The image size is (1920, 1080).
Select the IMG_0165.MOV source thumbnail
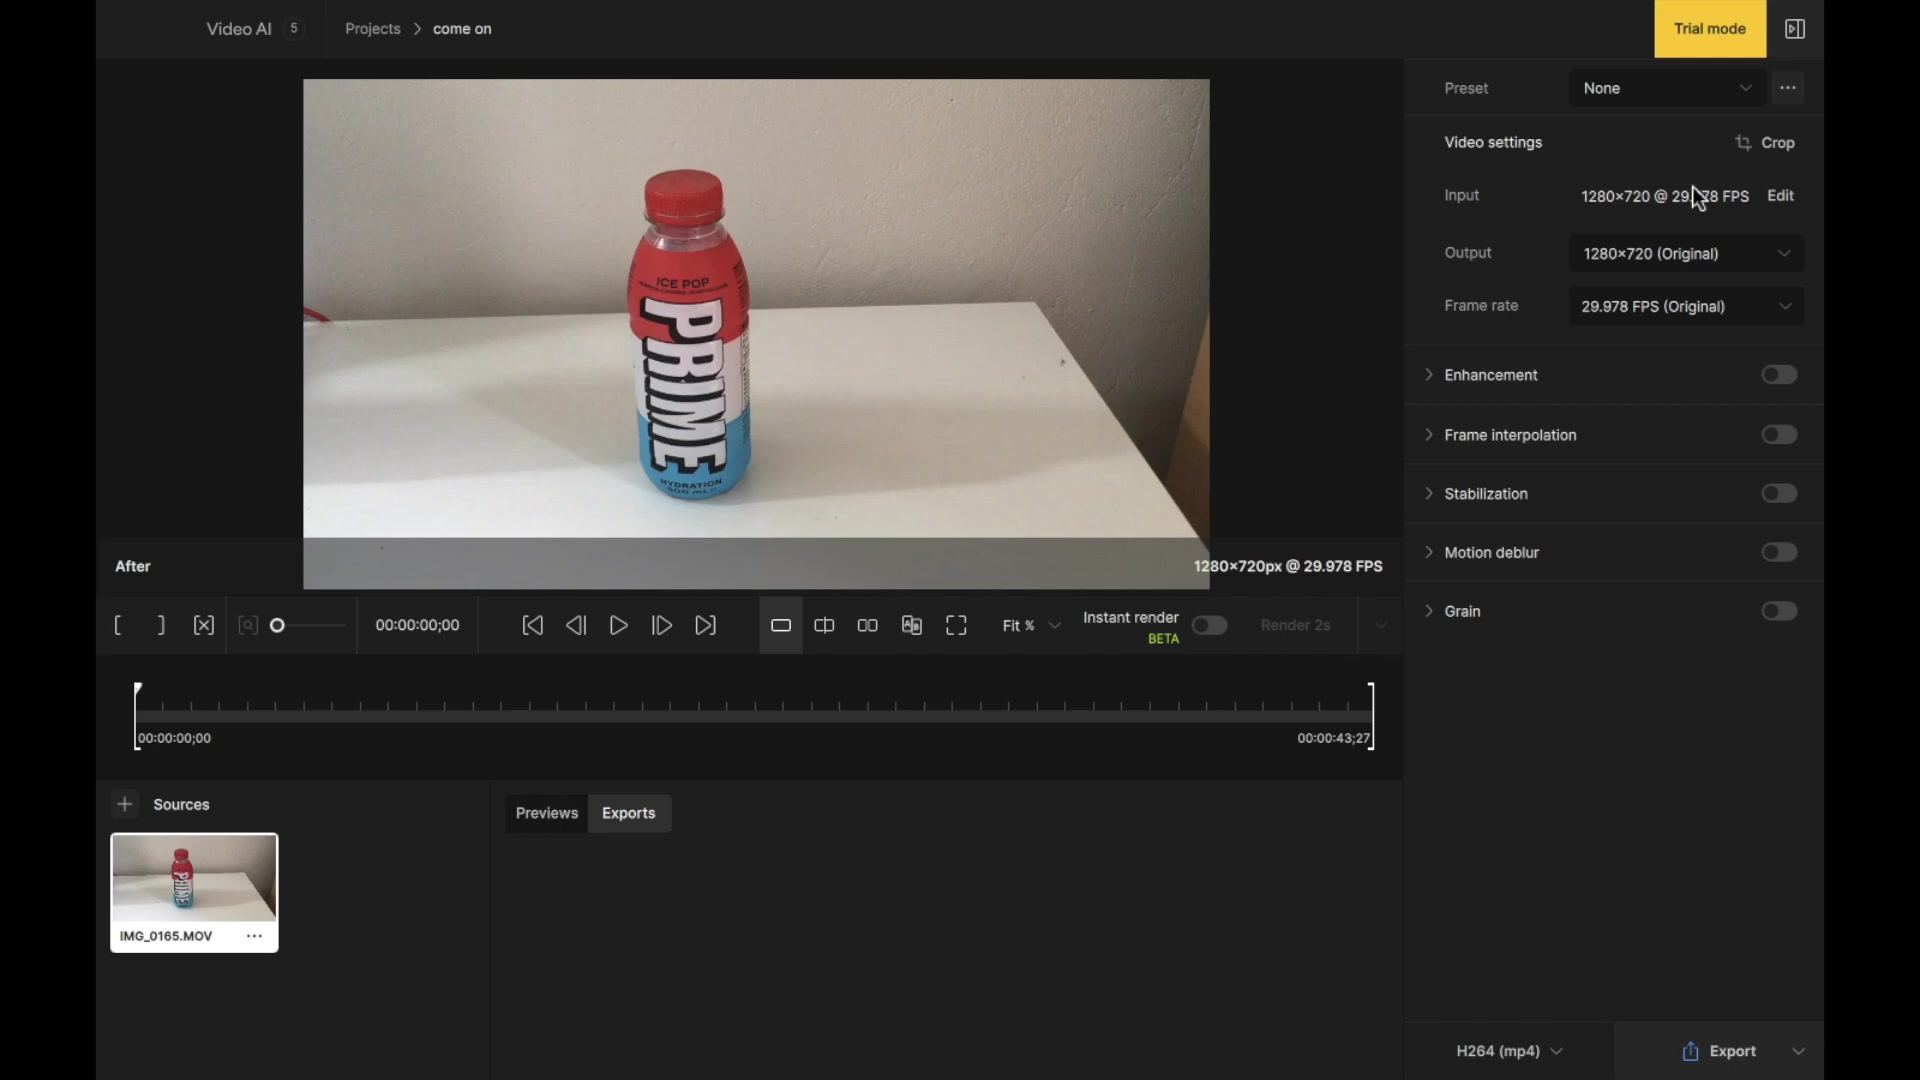pyautogui.click(x=194, y=880)
